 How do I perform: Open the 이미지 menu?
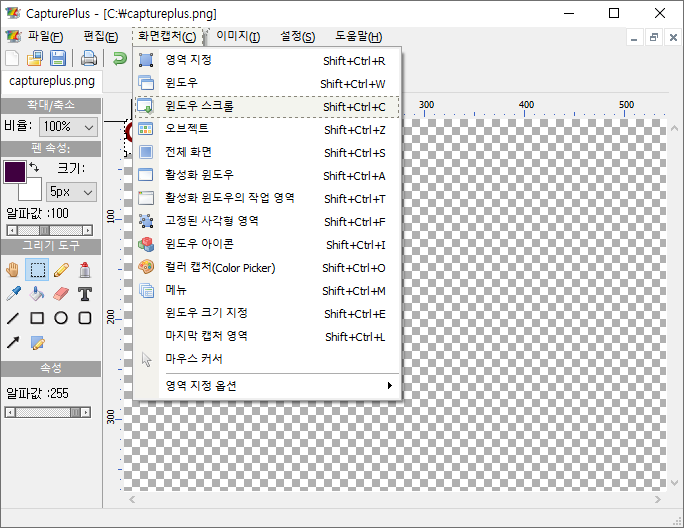[x=238, y=37]
